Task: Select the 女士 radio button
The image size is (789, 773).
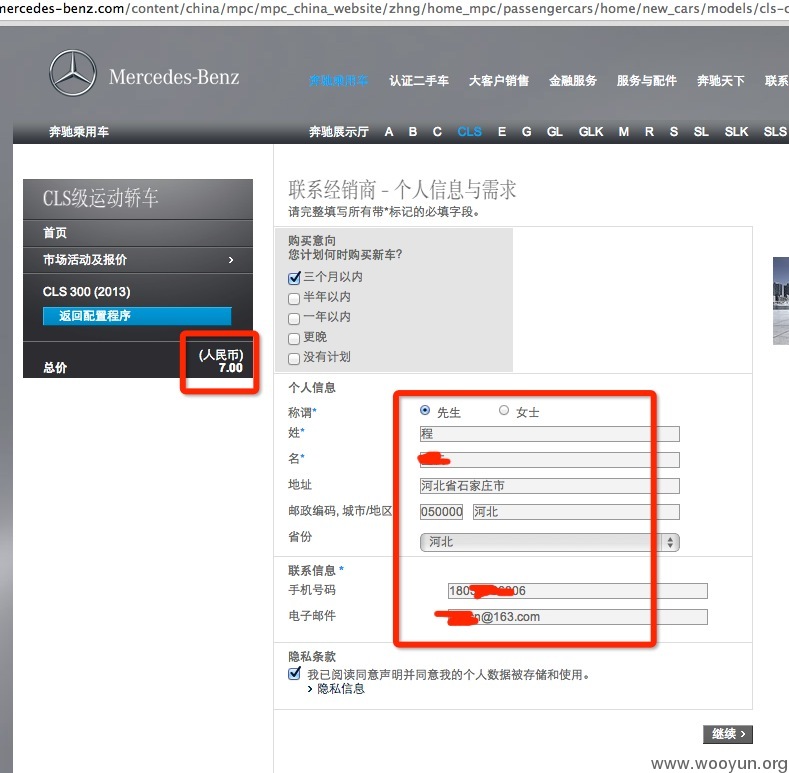Action: click(x=504, y=410)
